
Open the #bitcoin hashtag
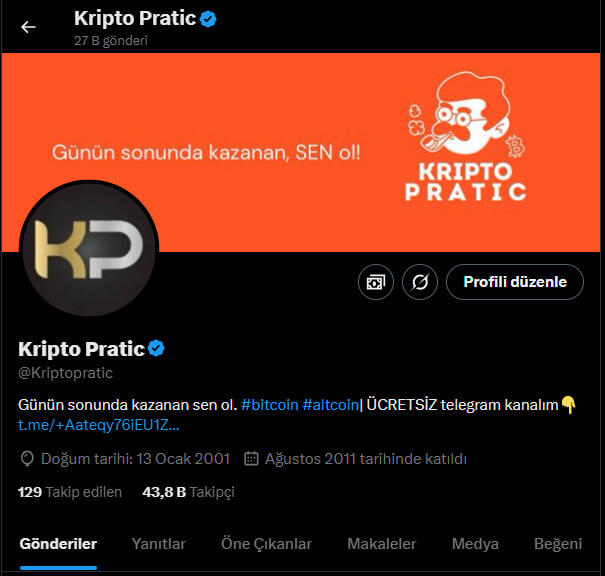pyautogui.click(x=269, y=405)
